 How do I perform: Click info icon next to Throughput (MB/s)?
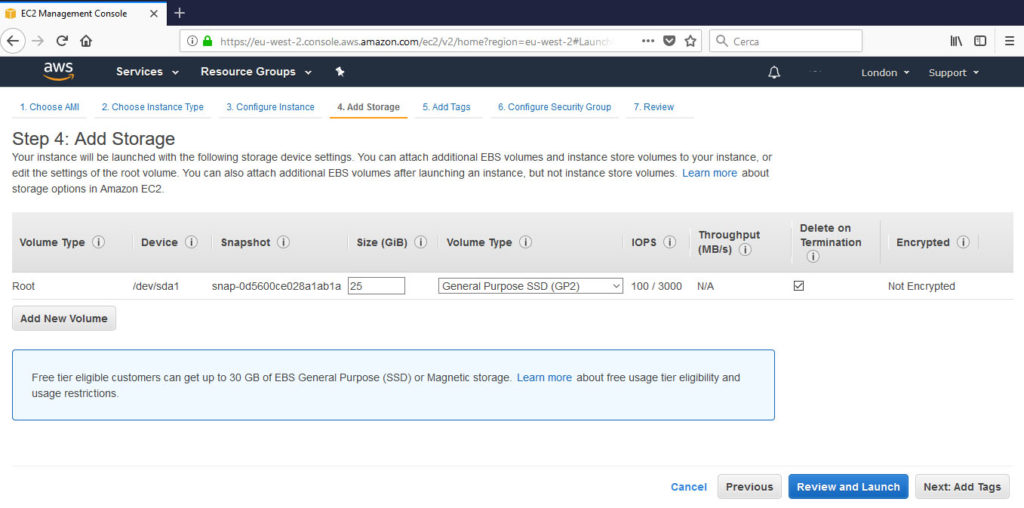pyautogui.click(x=745, y=250)
